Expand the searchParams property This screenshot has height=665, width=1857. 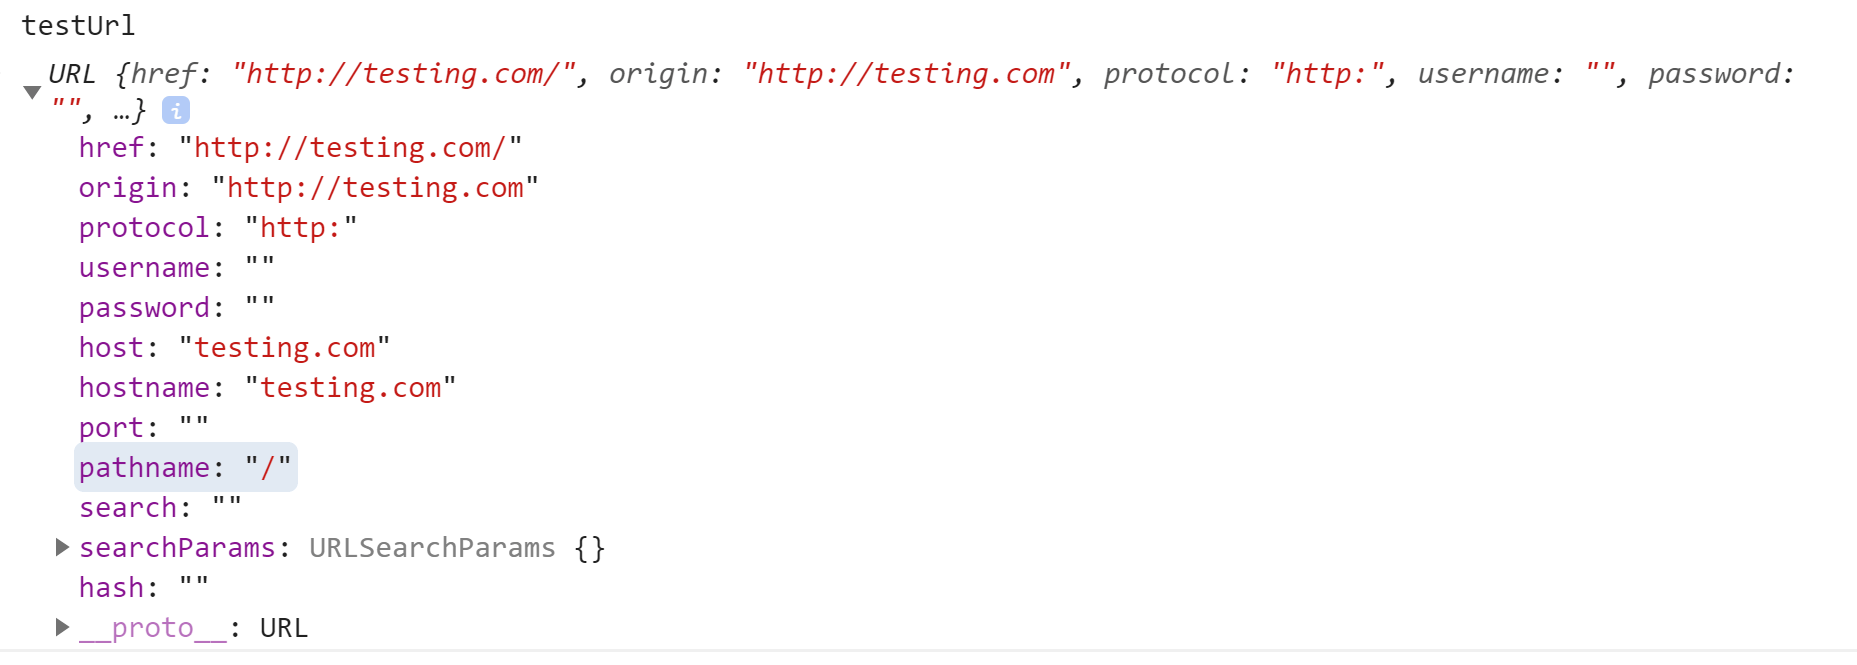click(62, 547)
